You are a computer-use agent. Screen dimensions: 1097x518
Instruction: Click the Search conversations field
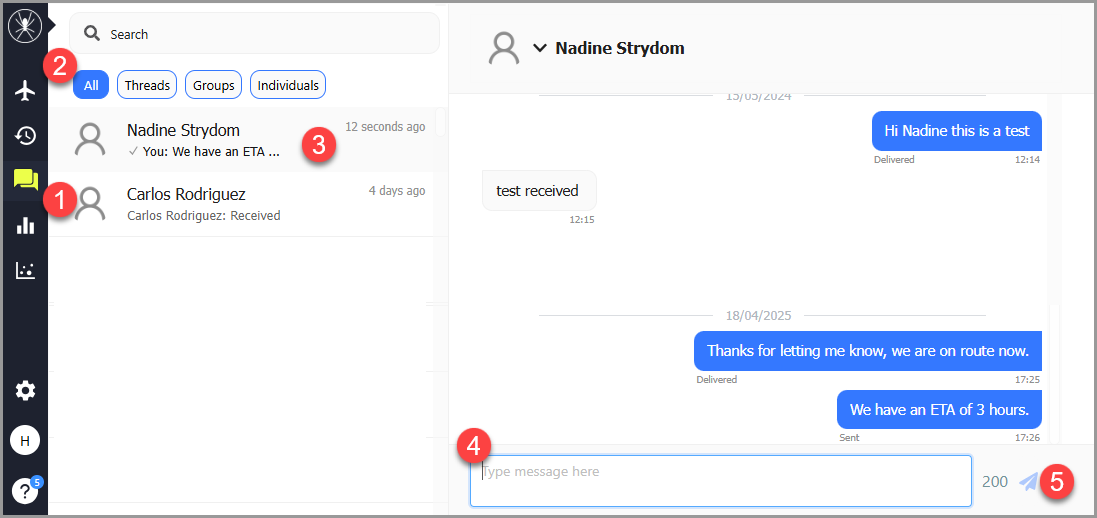click(x=260, y=34)
